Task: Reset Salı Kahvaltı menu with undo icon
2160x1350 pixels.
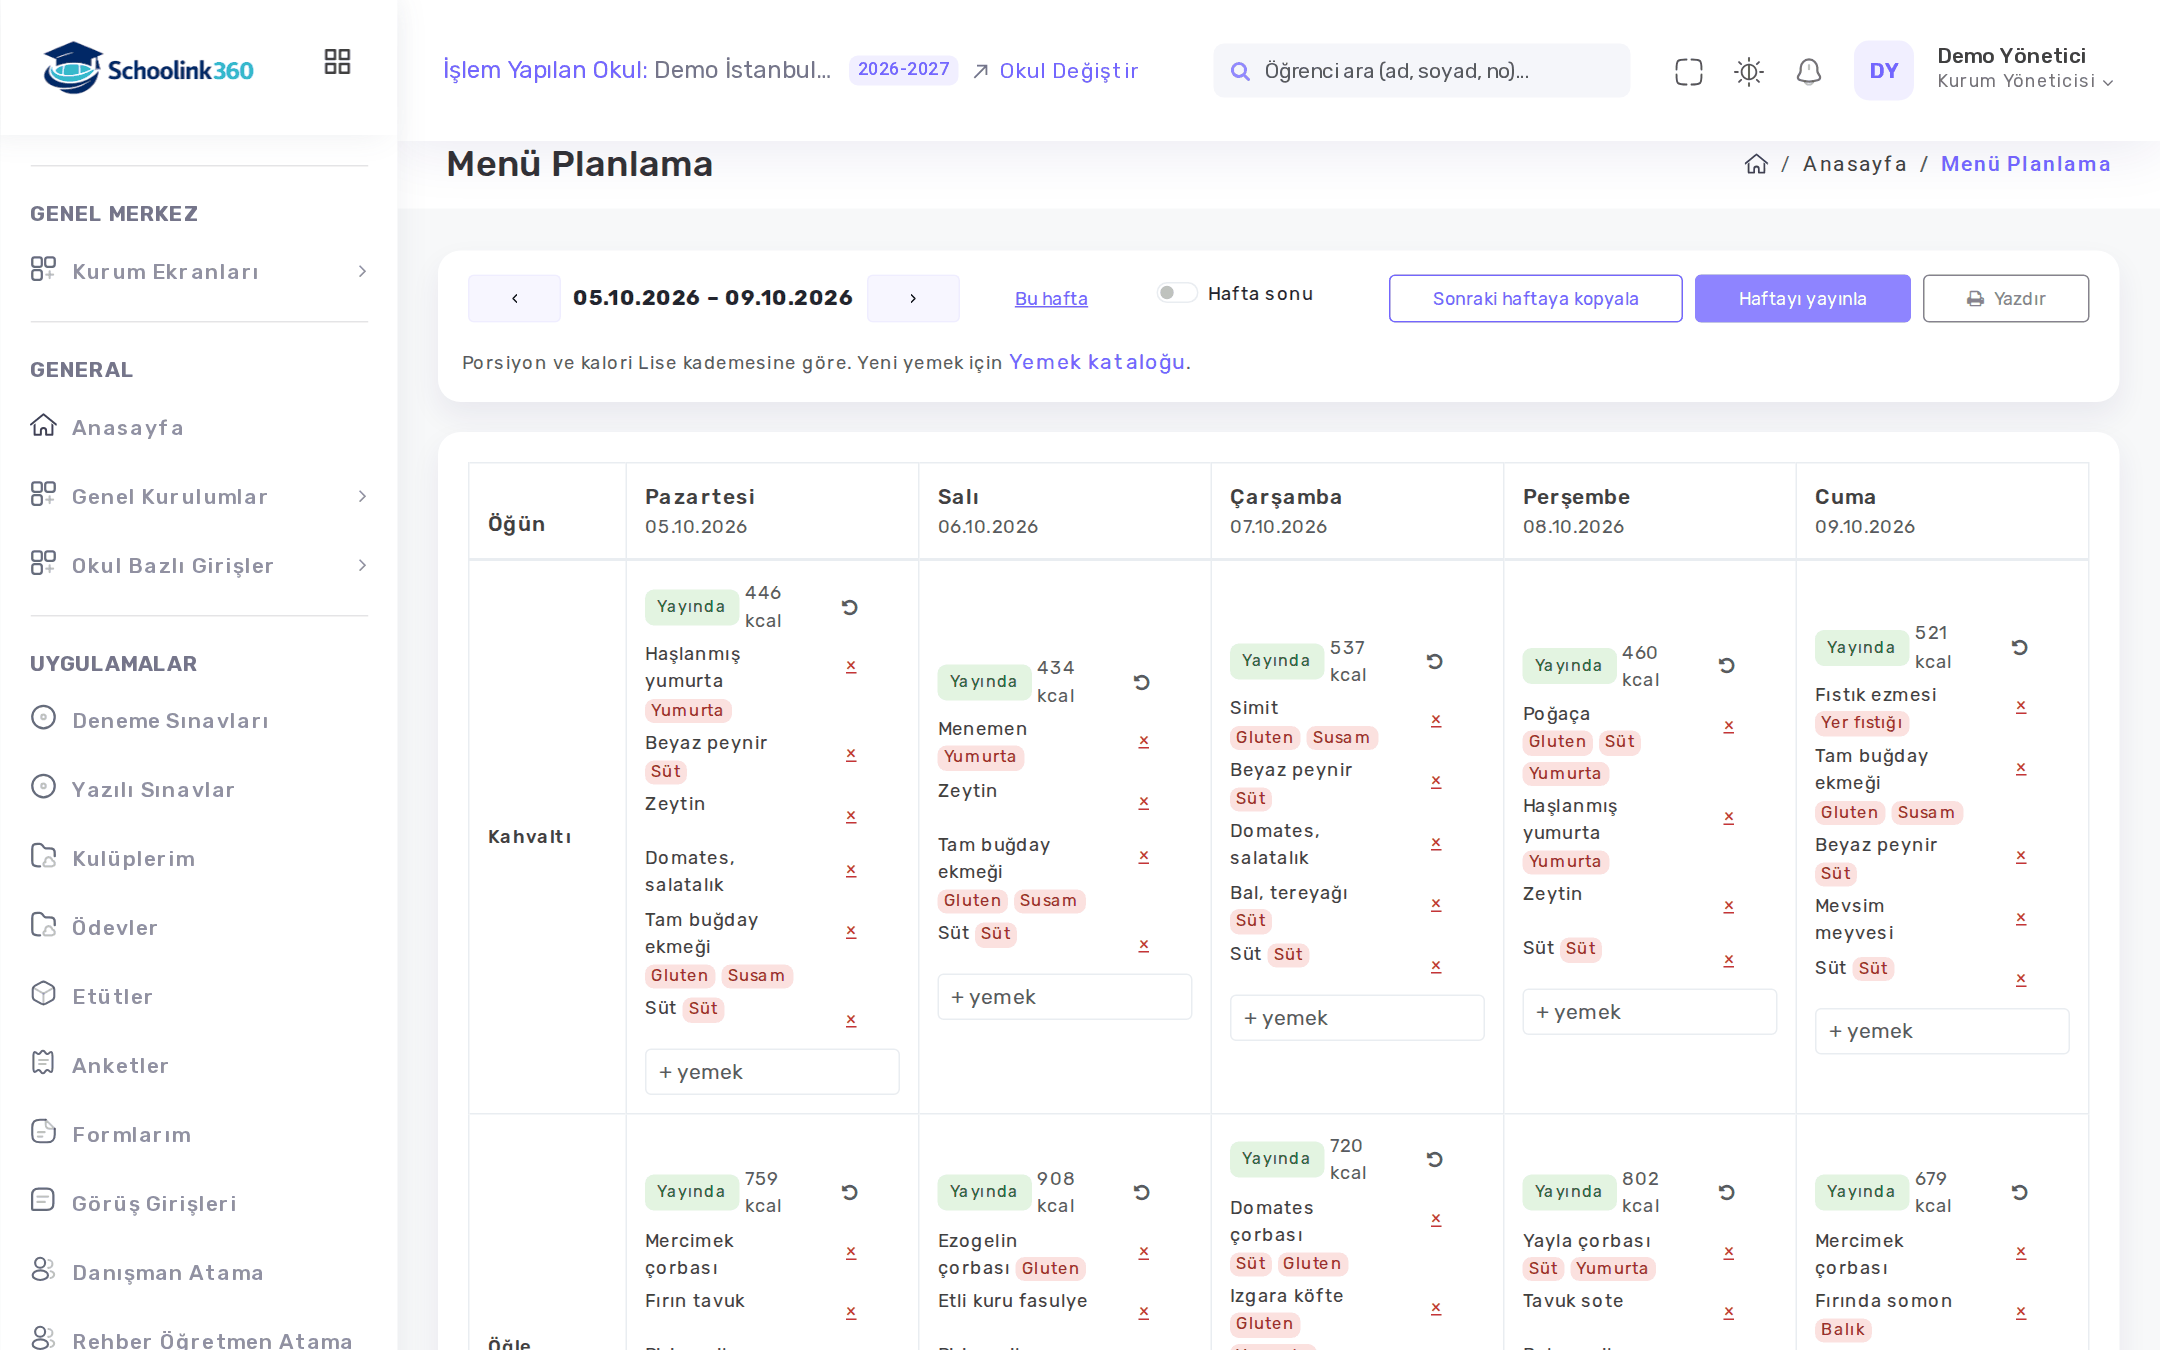Action: click(1141, 682)
